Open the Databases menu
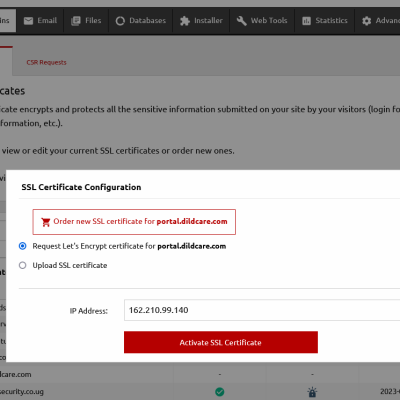 (141, 21)
